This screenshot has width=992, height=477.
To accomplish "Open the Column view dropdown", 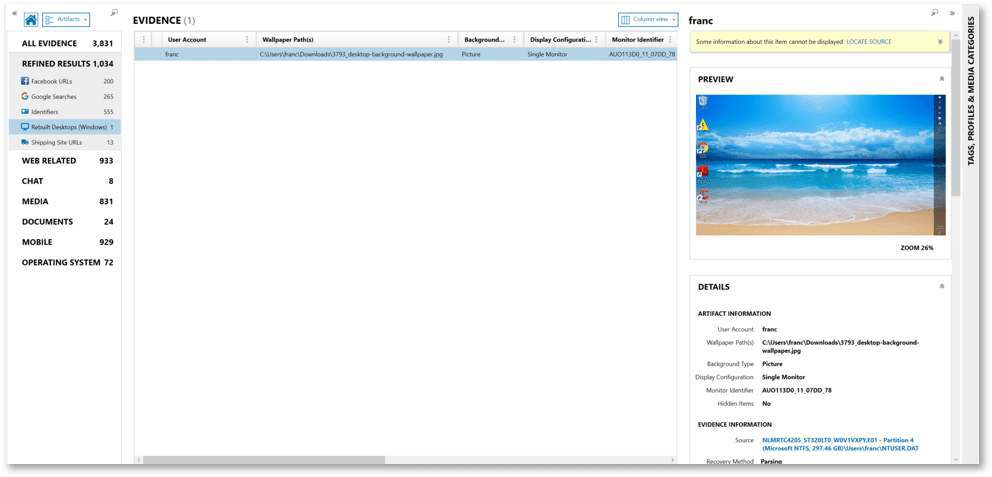I will click(x=648, y=19).
